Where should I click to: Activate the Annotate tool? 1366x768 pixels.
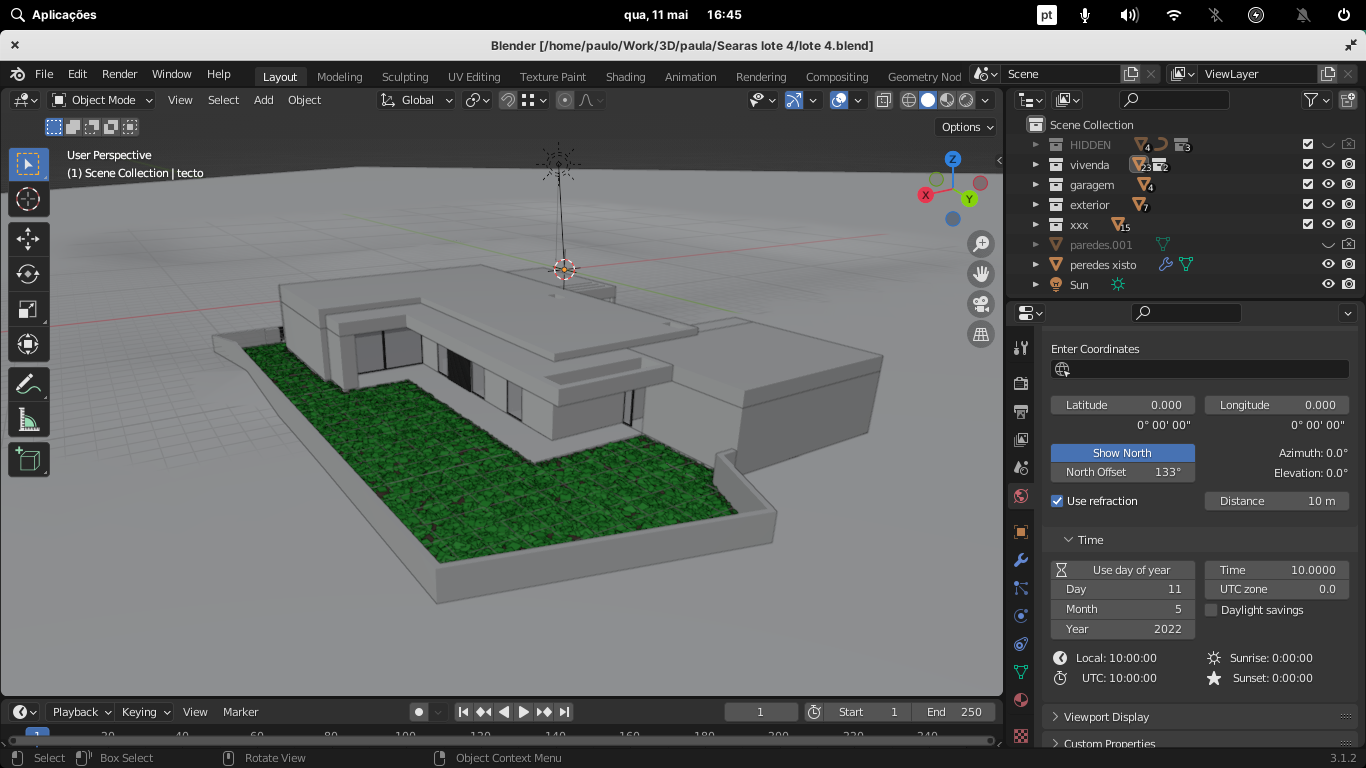click(28, 384)
